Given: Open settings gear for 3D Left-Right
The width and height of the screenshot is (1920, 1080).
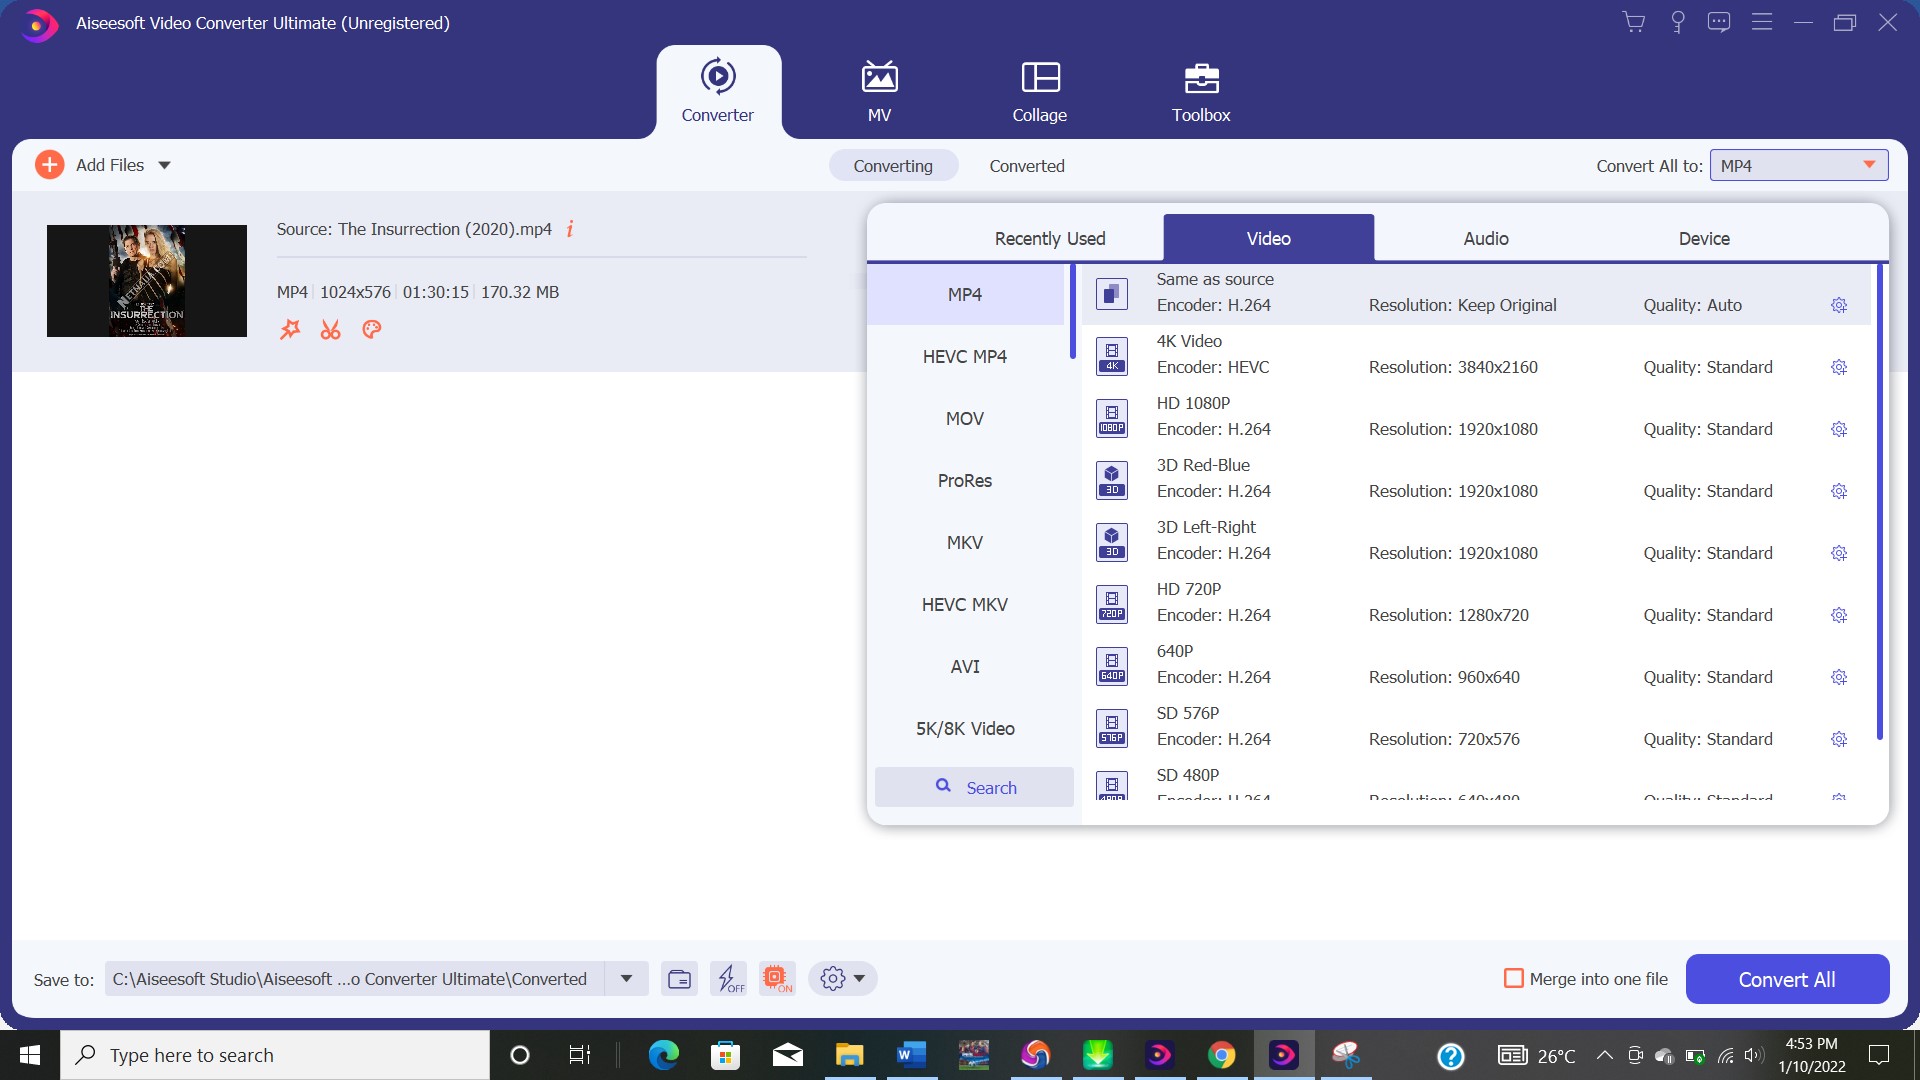Looking at the screenshot, I should point(1839,553).
